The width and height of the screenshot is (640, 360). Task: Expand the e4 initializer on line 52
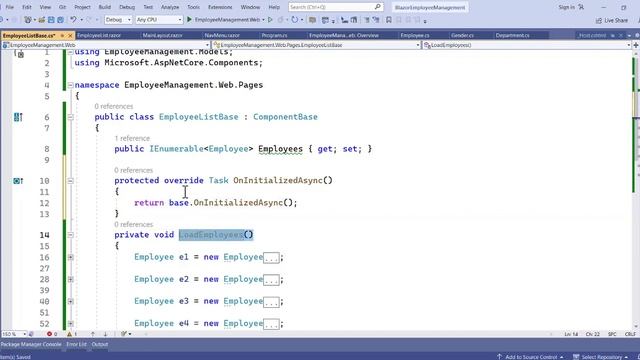70,324
